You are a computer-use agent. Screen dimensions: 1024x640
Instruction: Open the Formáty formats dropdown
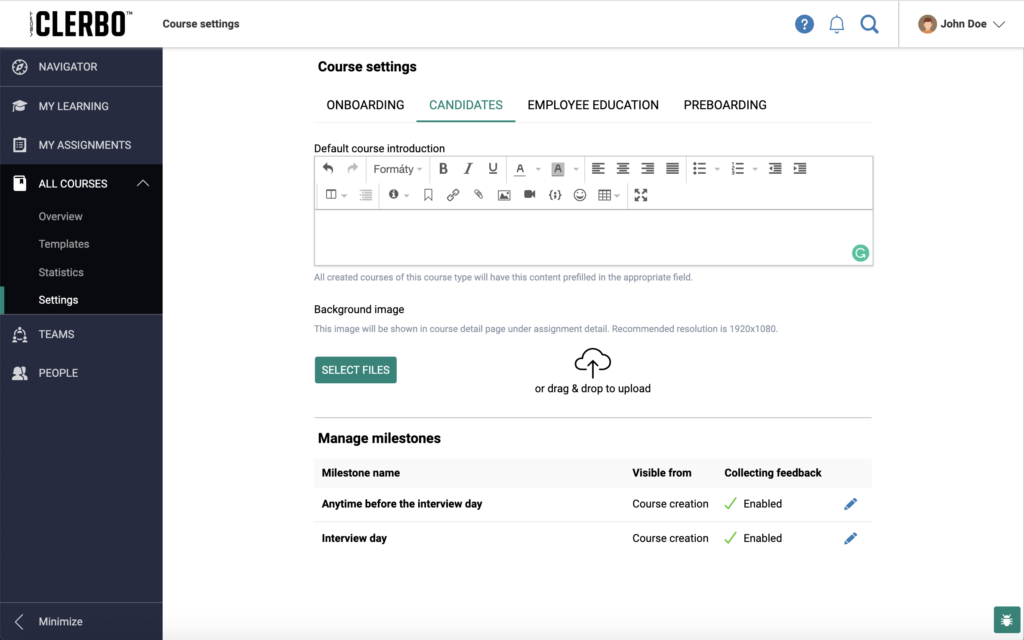397,169
